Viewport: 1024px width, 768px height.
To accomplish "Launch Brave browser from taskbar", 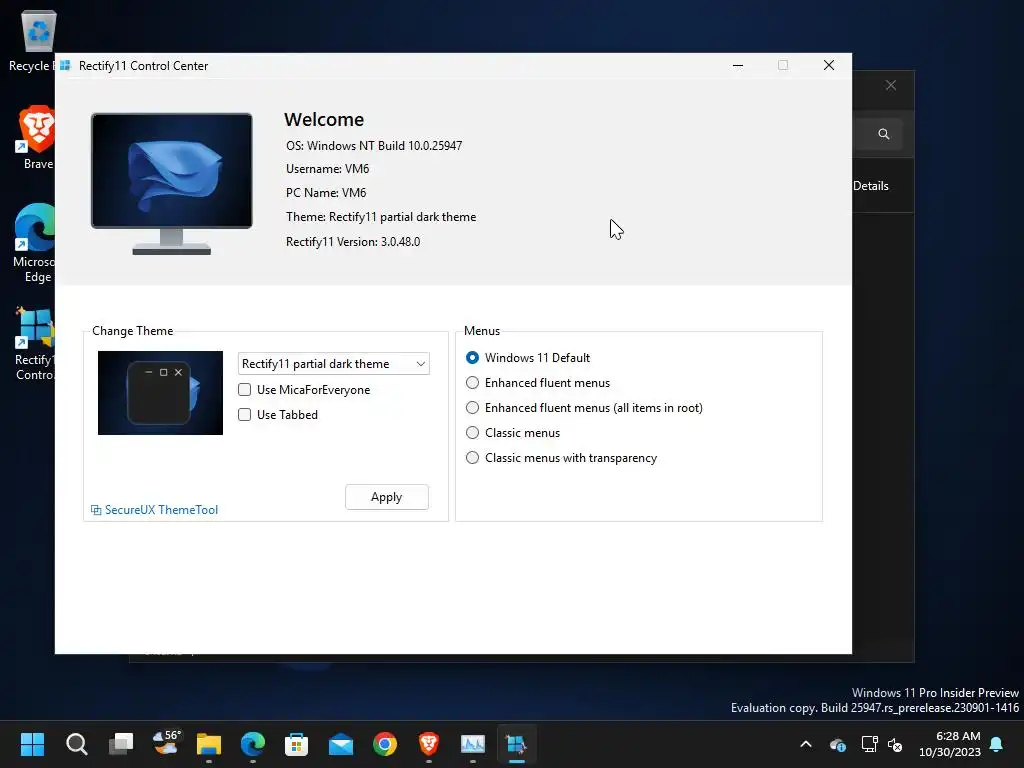I will click(429, 744).
